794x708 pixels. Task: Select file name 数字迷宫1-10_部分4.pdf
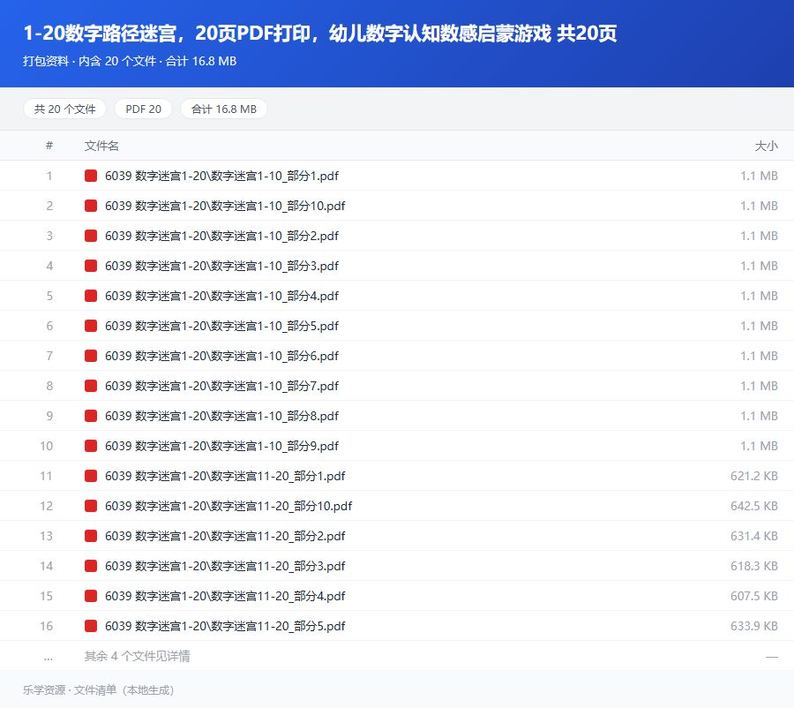[x=222, y=296]
